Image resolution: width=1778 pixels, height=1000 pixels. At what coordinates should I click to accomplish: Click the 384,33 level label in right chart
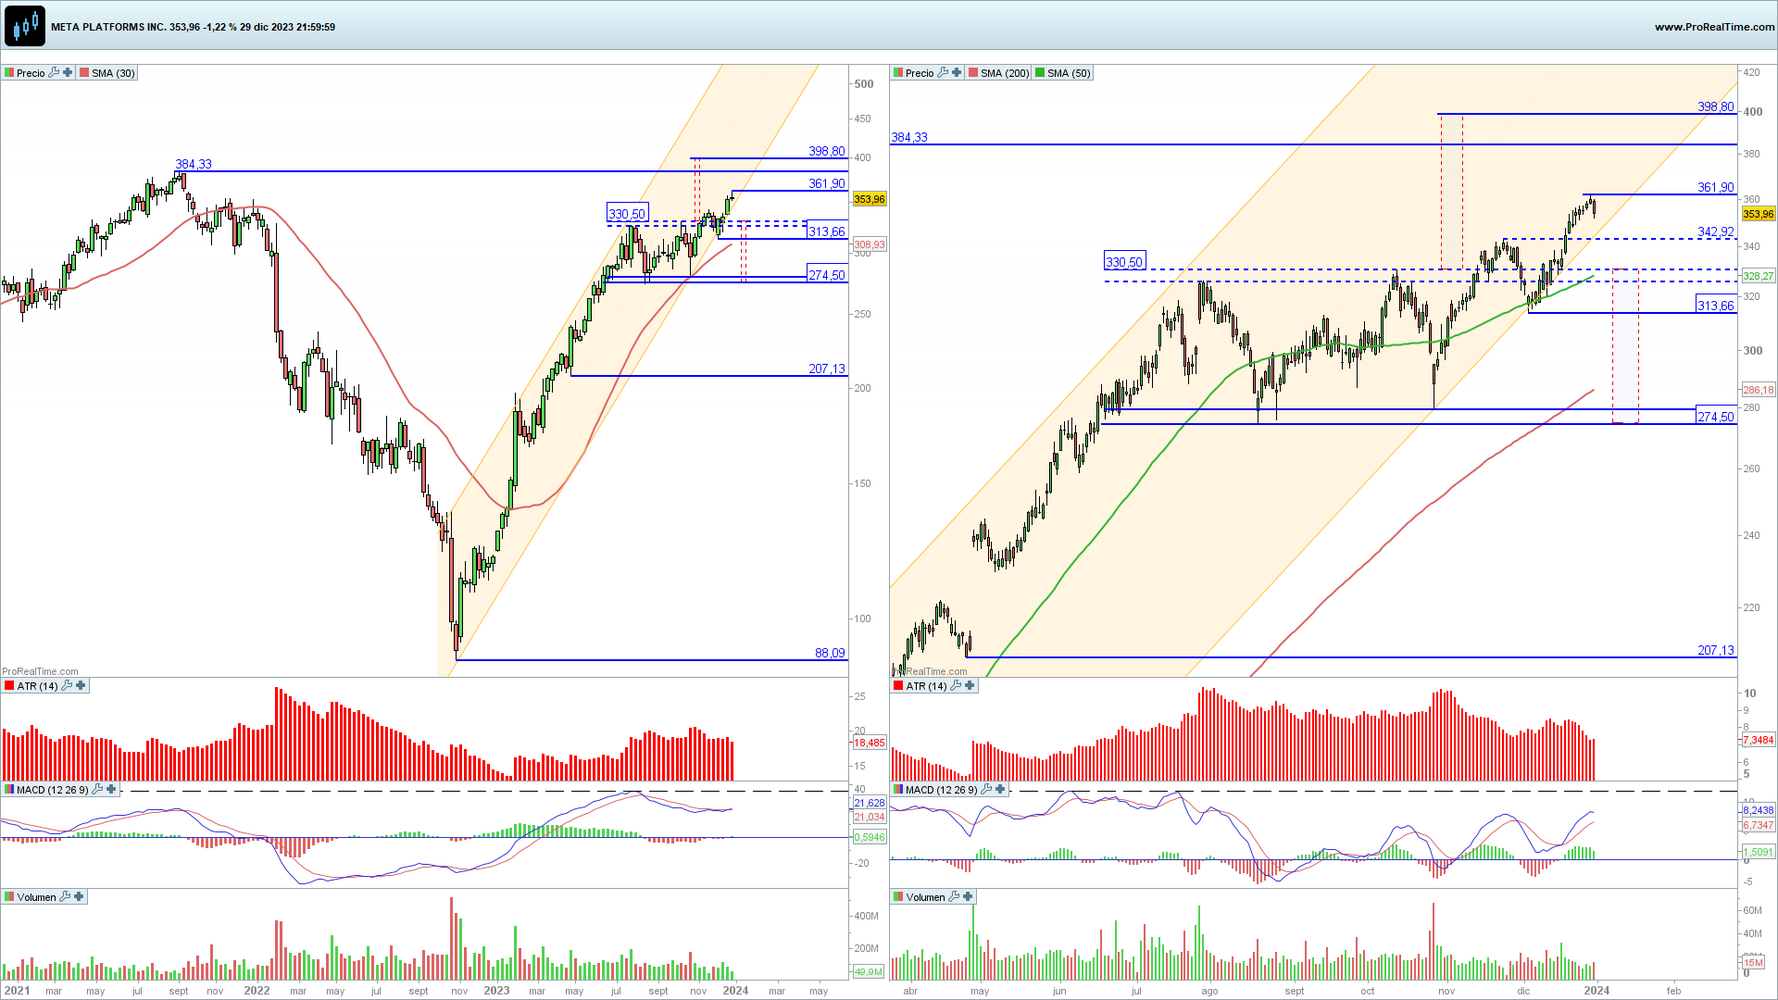click(909, 137)
